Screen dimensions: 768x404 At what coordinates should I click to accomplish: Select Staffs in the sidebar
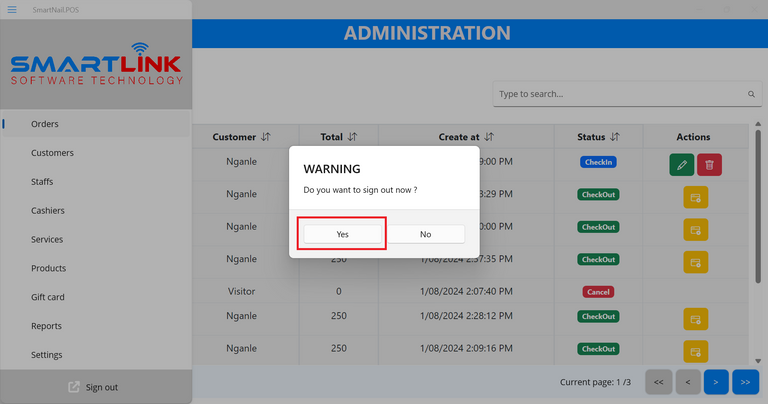click(42, 182)
